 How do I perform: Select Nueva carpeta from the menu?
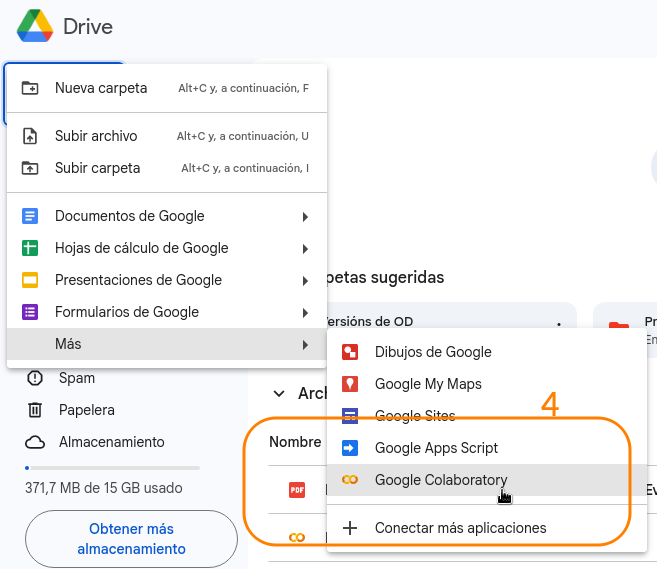click(167, 88)
